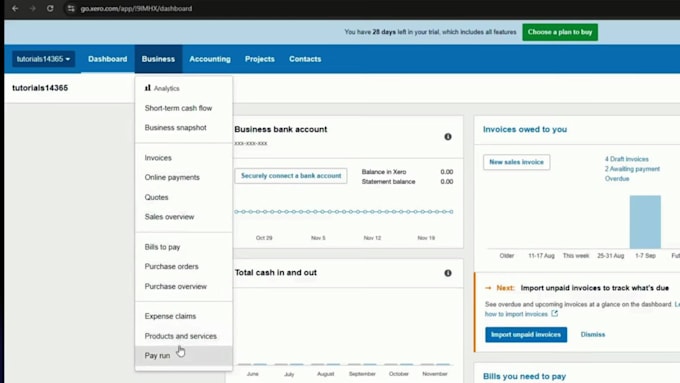Click the Total cash in and out title

coord(276,272)
